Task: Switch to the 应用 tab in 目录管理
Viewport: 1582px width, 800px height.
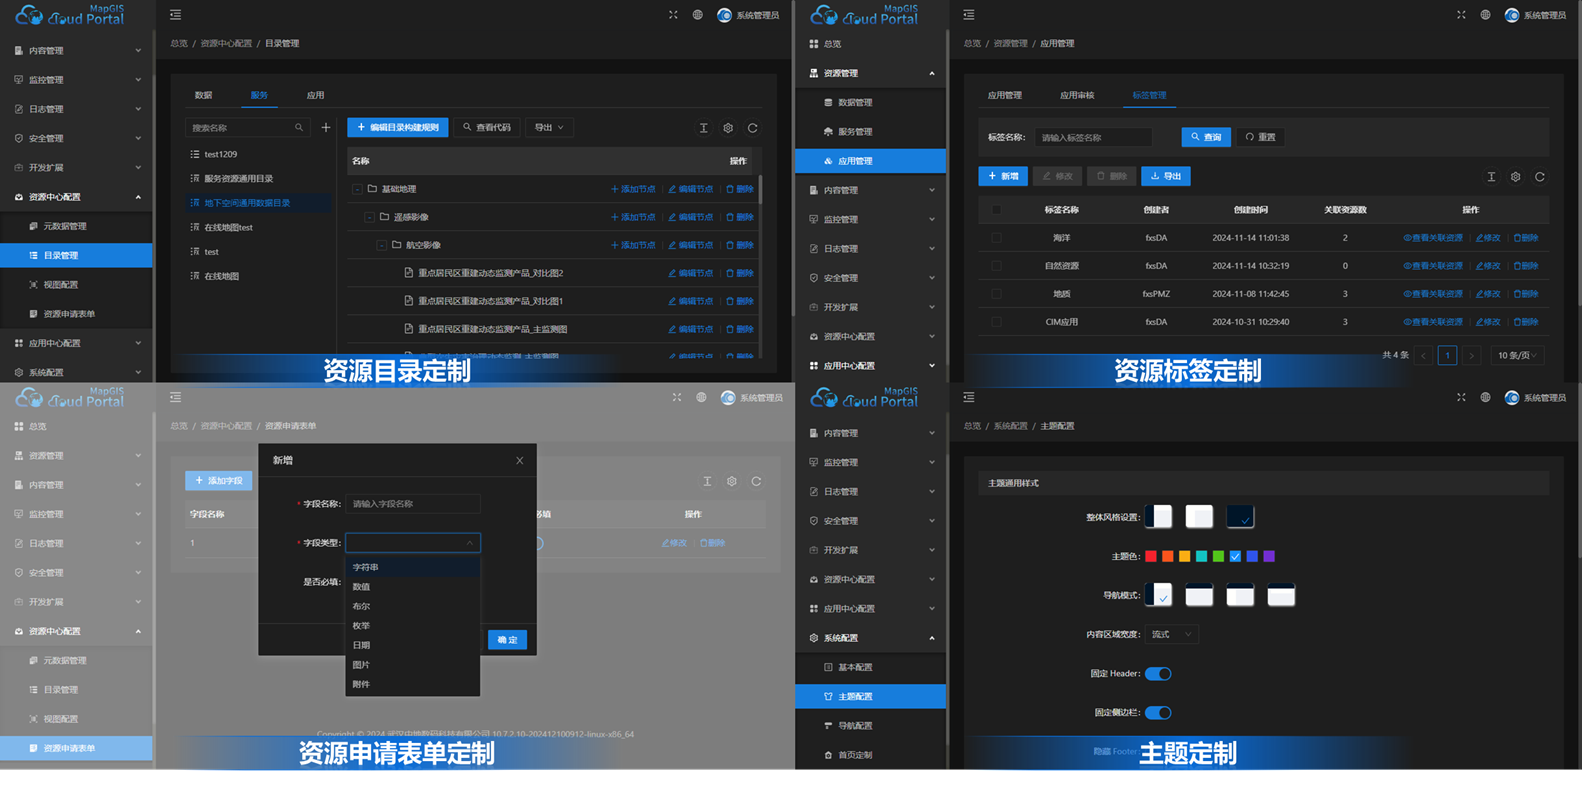Action: tap(315, 95)
